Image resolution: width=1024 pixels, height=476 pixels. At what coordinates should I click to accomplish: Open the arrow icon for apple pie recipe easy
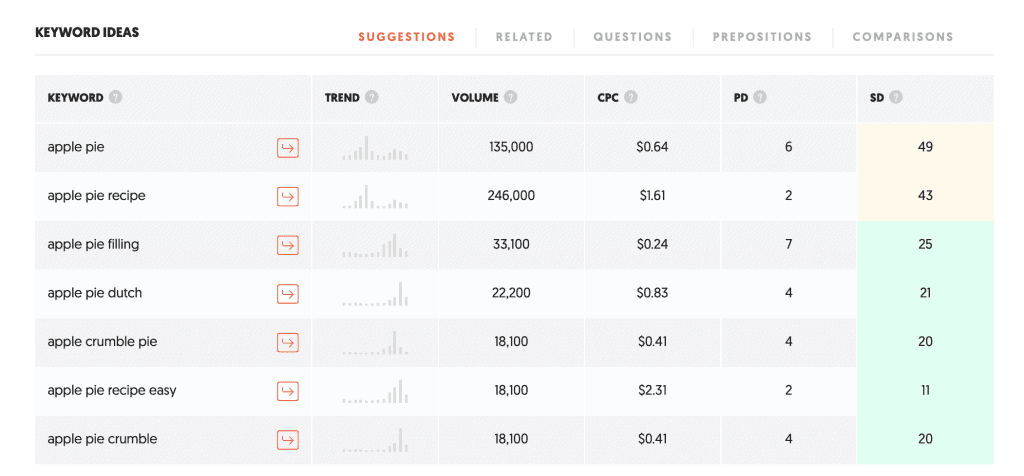tap(287, 390)
